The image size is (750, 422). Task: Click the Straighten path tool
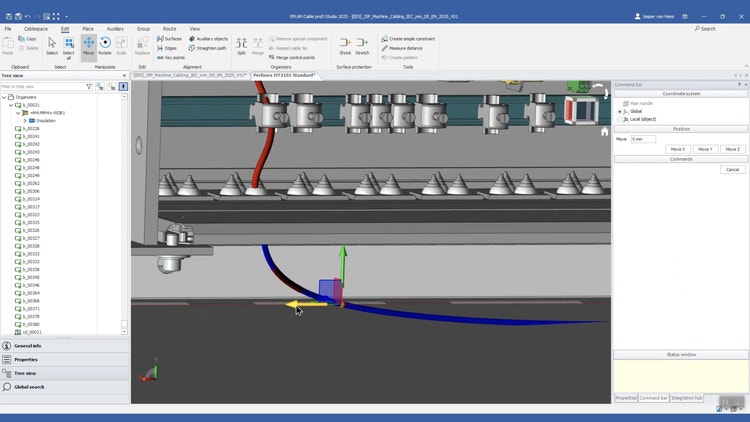tap(207, 48)
